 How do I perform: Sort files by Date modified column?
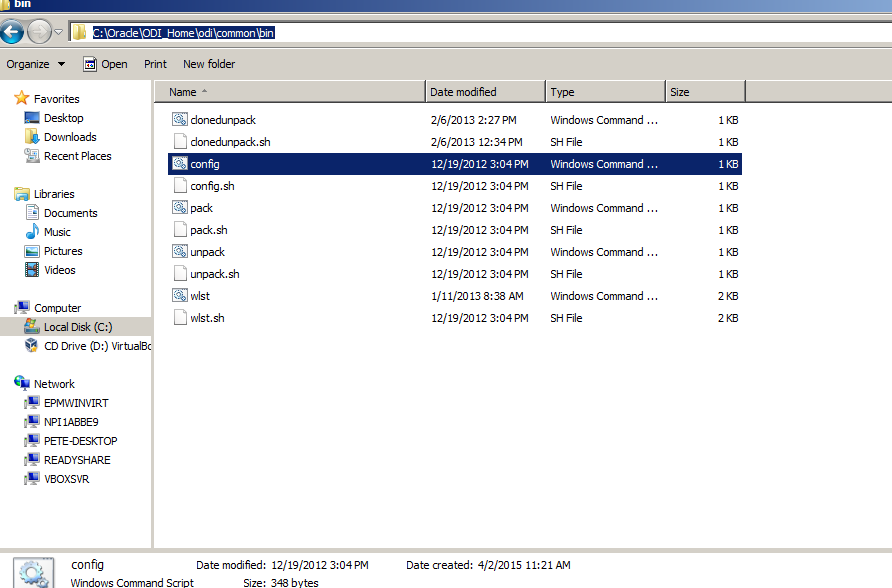coord(484,92)
